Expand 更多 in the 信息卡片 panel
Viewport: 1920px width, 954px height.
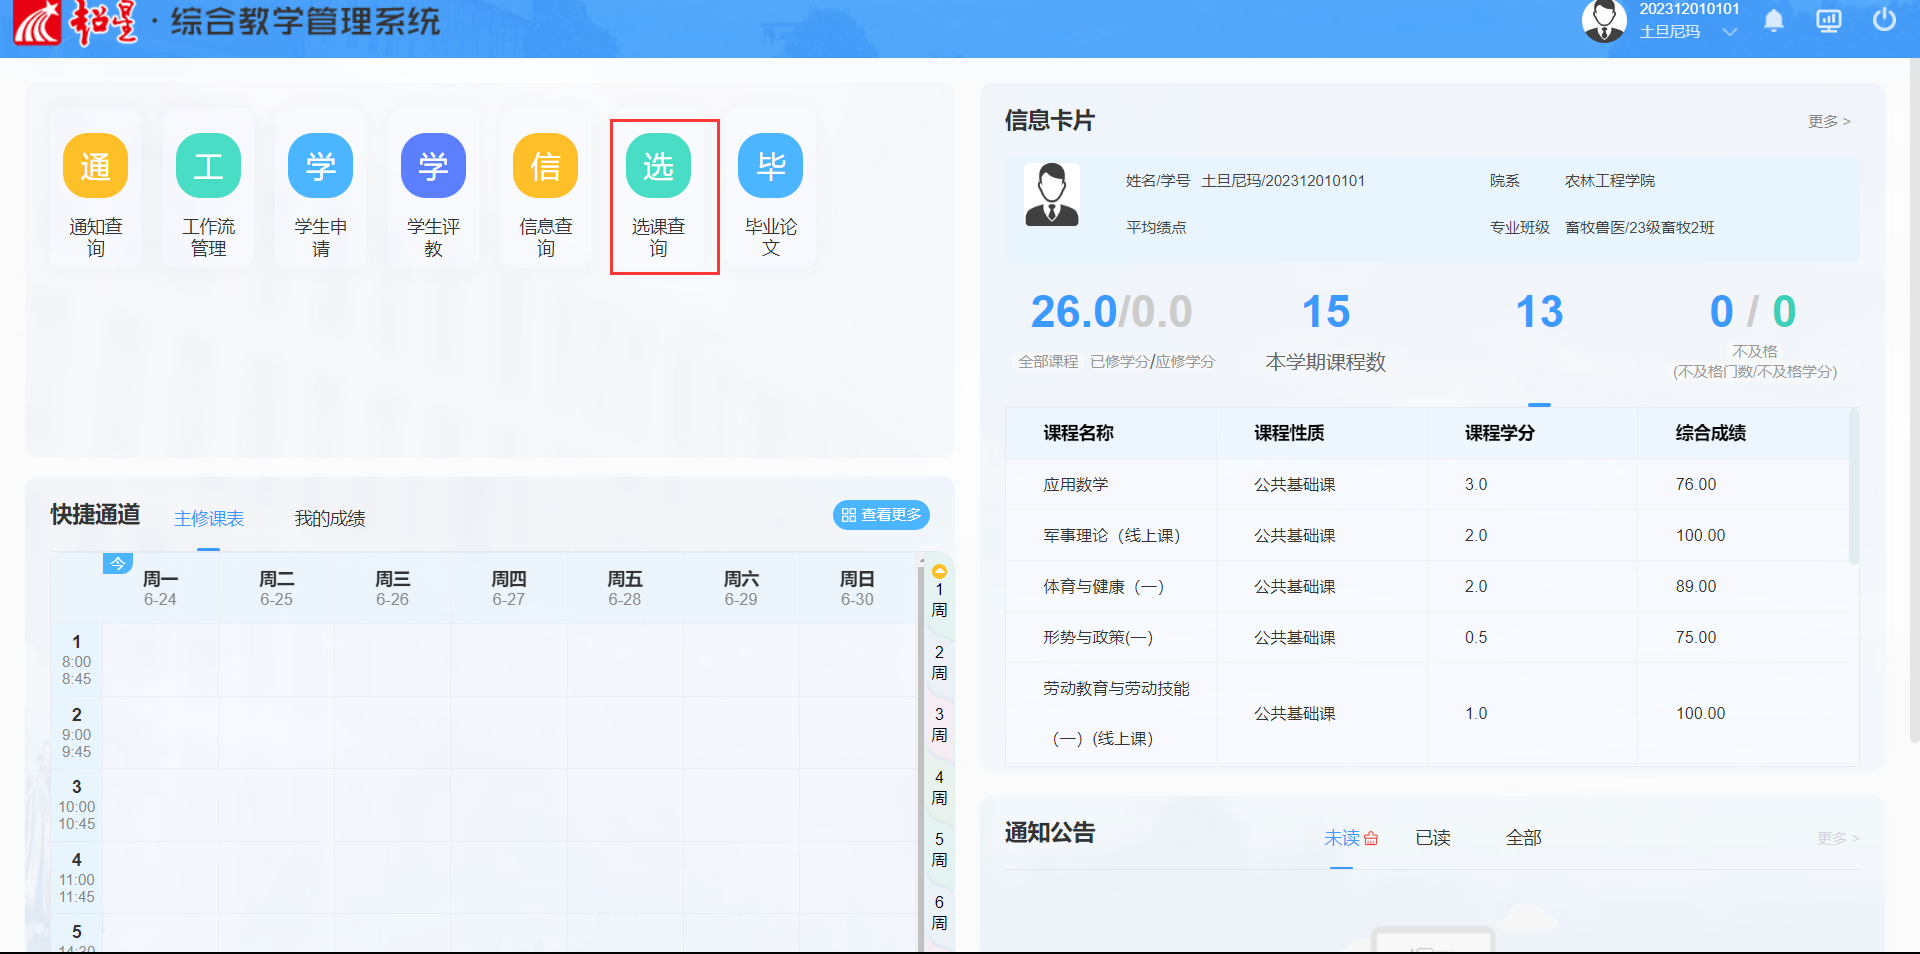(x=1829, y=121)
